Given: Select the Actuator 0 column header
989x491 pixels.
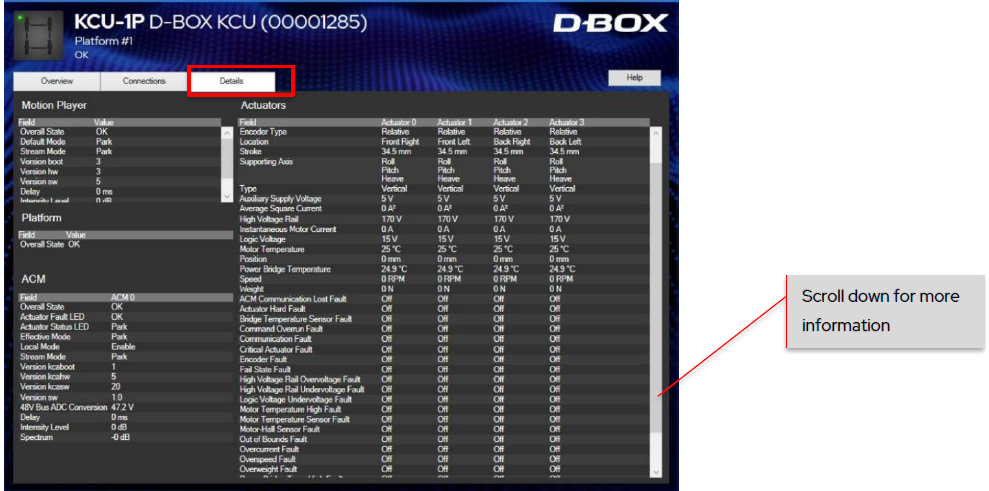Looking at the screenshot, I should [398, 122].
